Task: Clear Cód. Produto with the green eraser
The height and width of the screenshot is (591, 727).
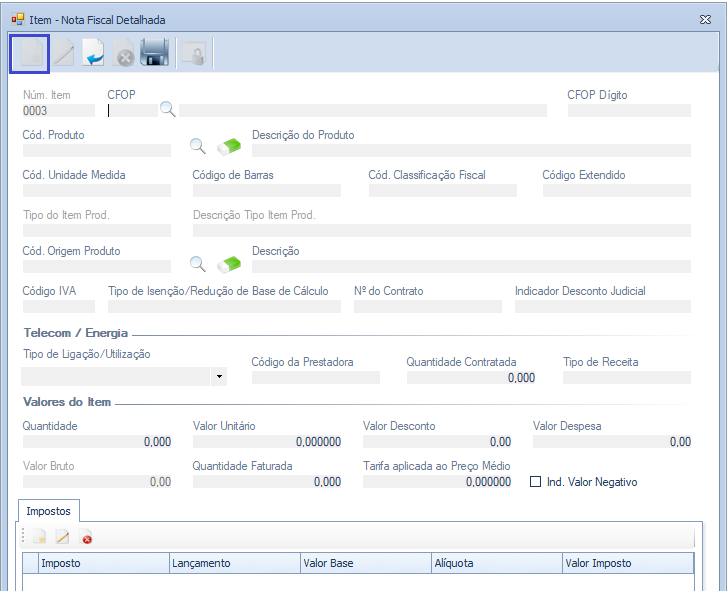Action: 229,147
